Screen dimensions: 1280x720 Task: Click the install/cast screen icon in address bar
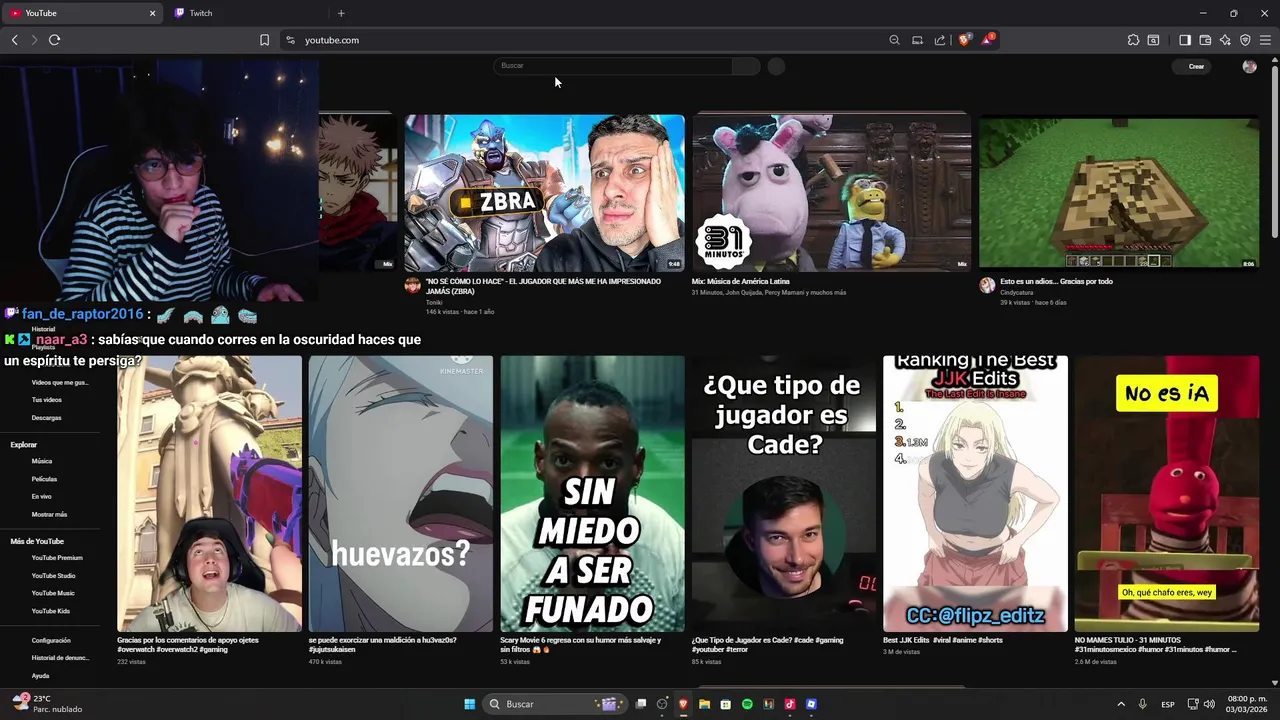coord(917,40)
